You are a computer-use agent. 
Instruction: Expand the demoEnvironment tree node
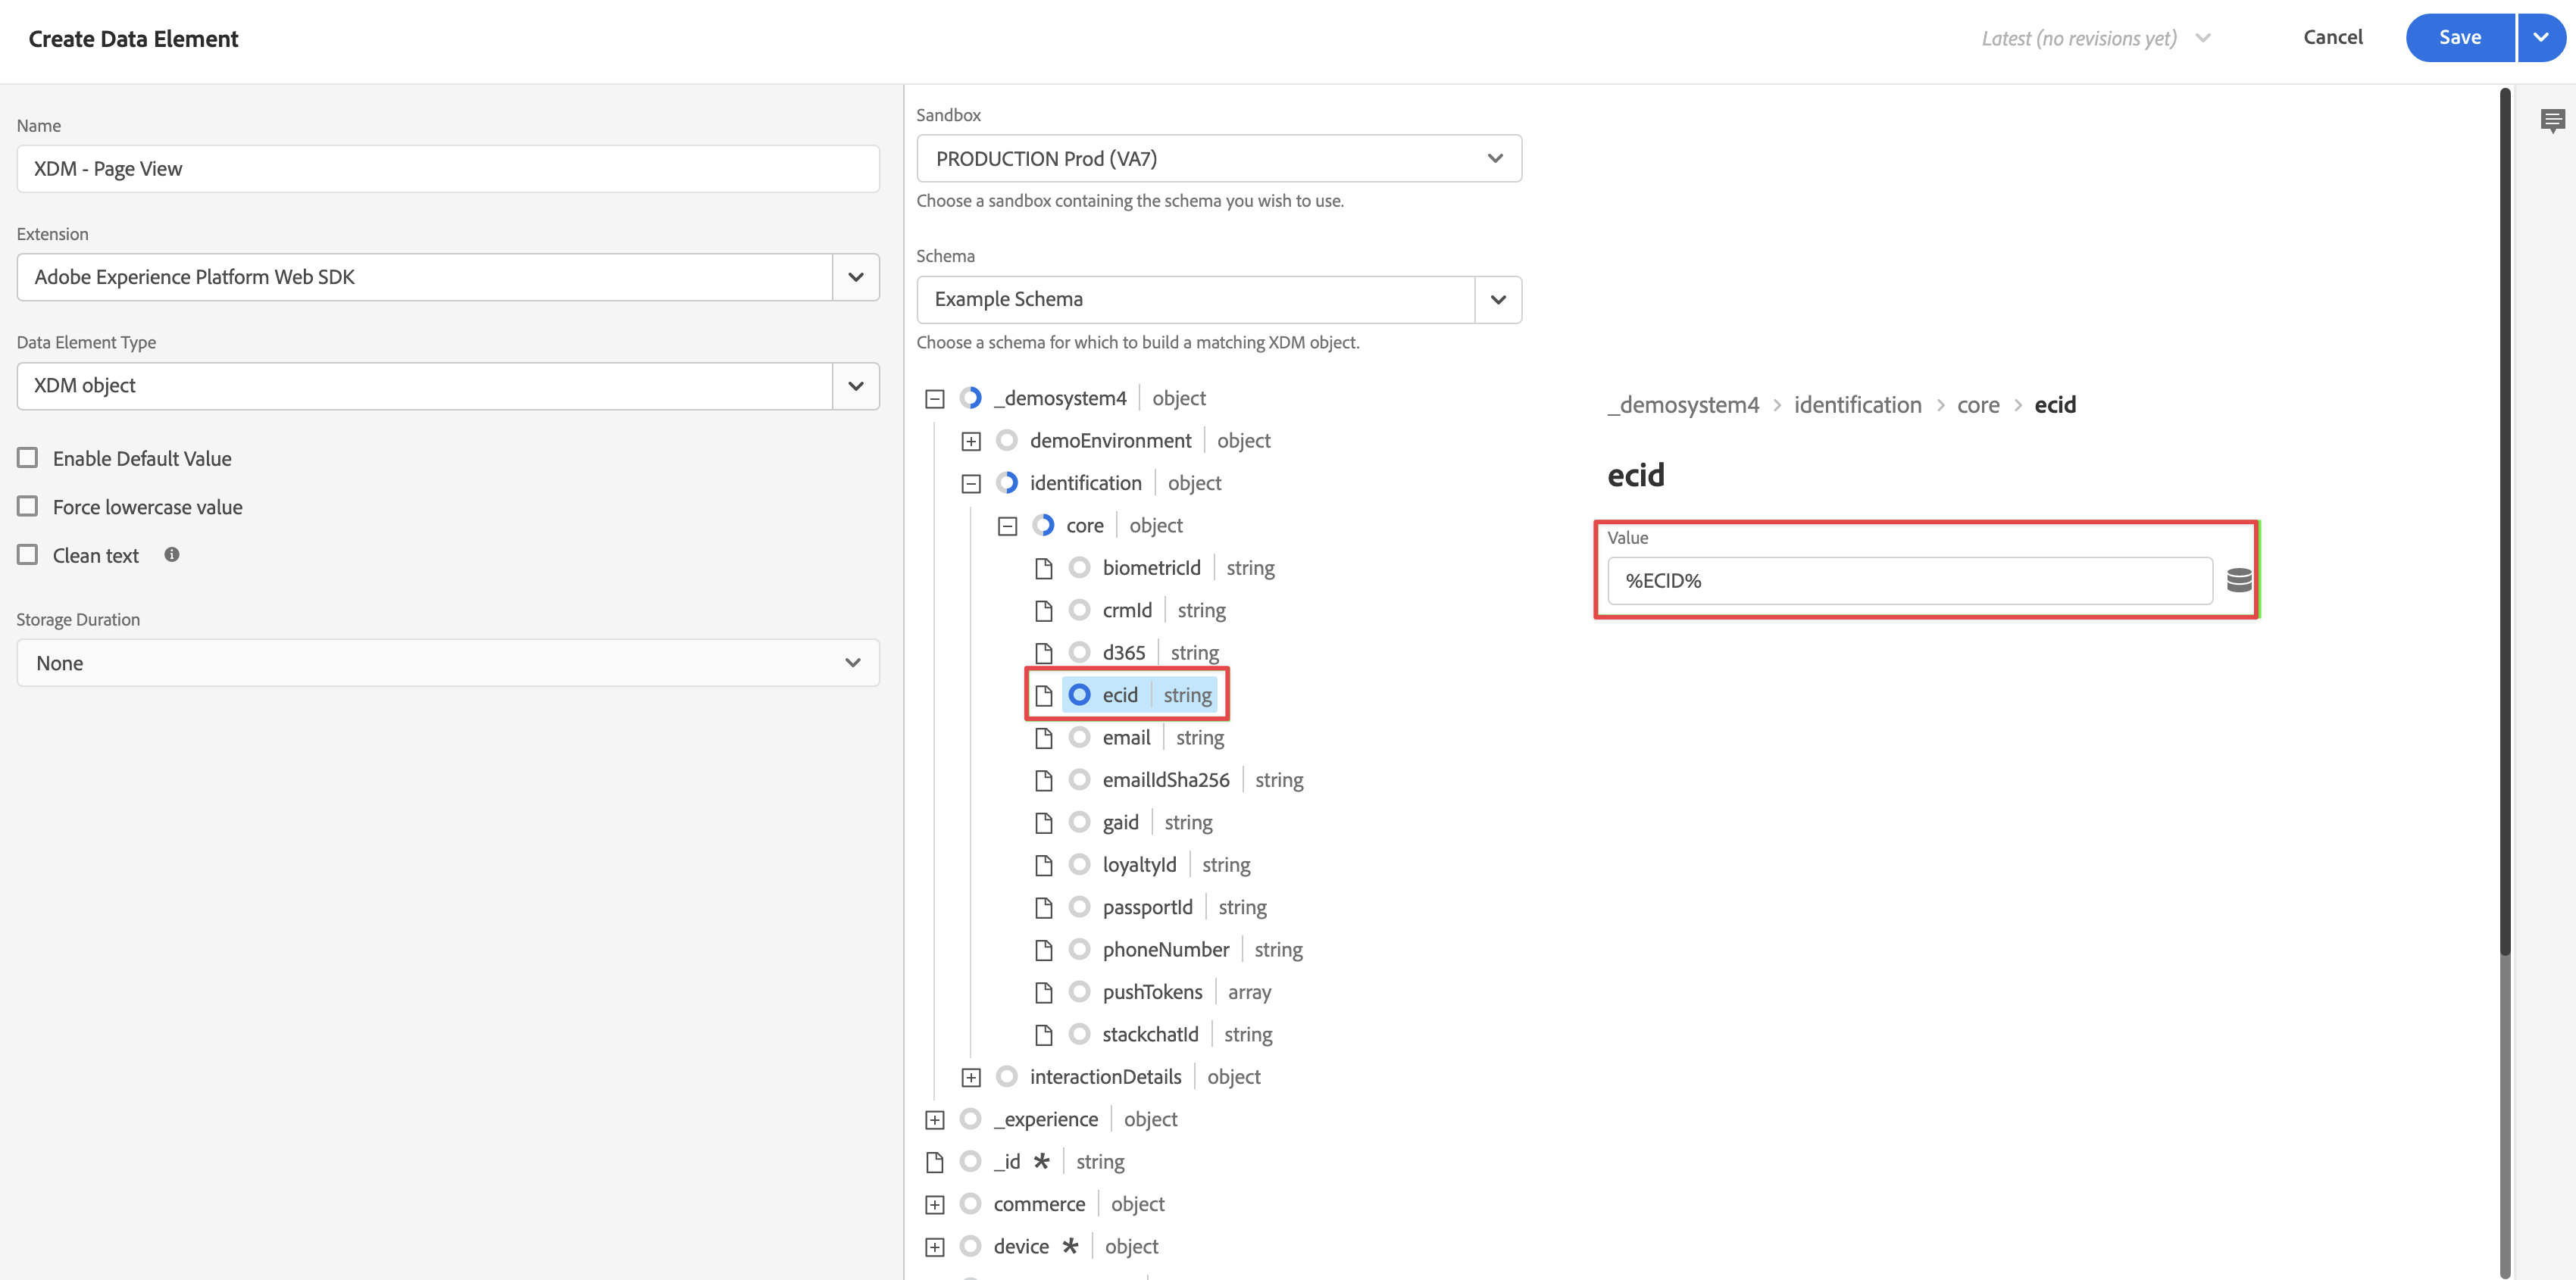tap(970, 441)
